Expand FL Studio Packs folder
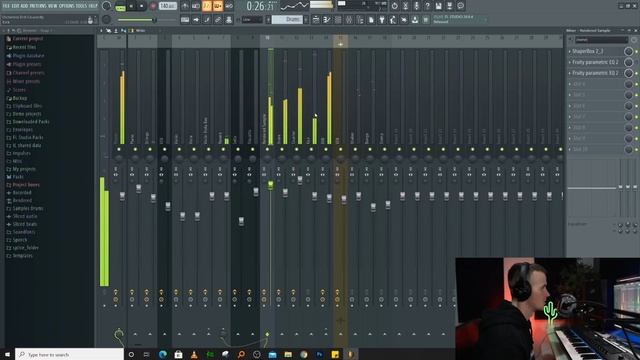 [x=24, y=138]
